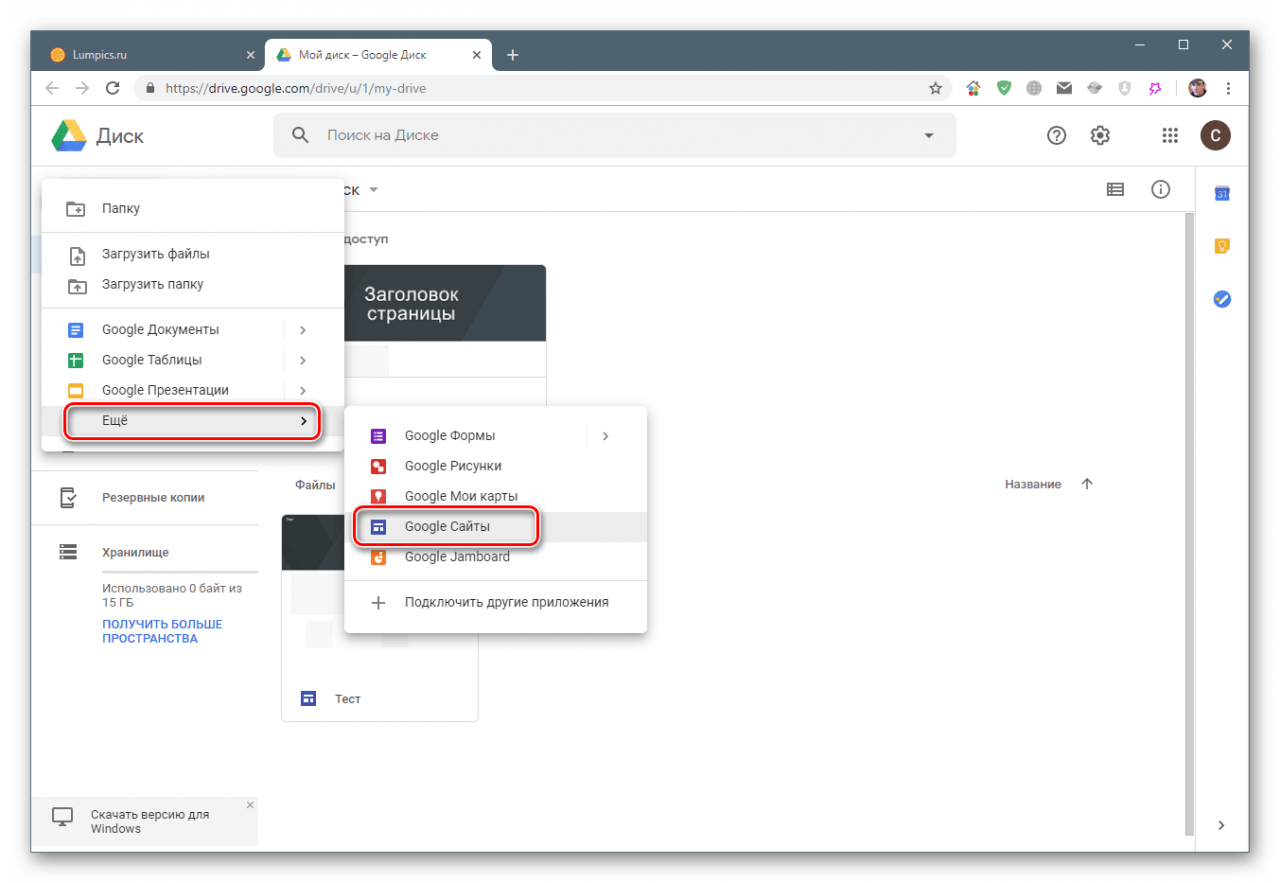Go forward in browser history
This screenshot has width=1280, height=883.
pyautogui.click(x=82, y=88)
